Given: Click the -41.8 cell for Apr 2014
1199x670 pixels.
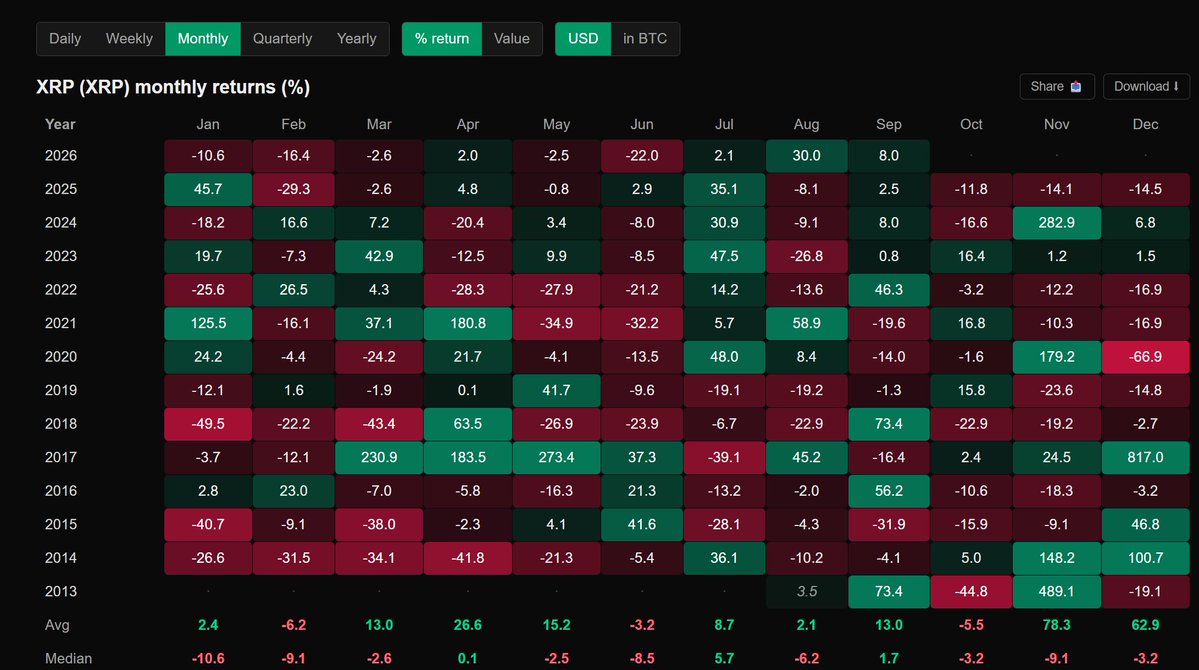Looking at the screenshot, I should pyautogui.click(x=468, y=558).
